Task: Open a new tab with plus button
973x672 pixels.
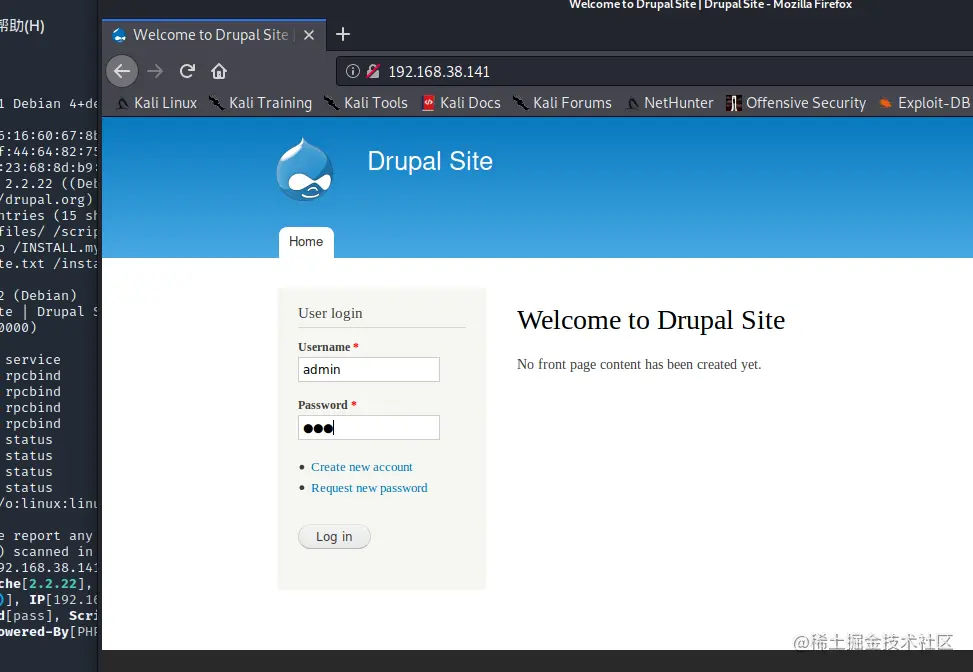Action: [x=343, y=34]
